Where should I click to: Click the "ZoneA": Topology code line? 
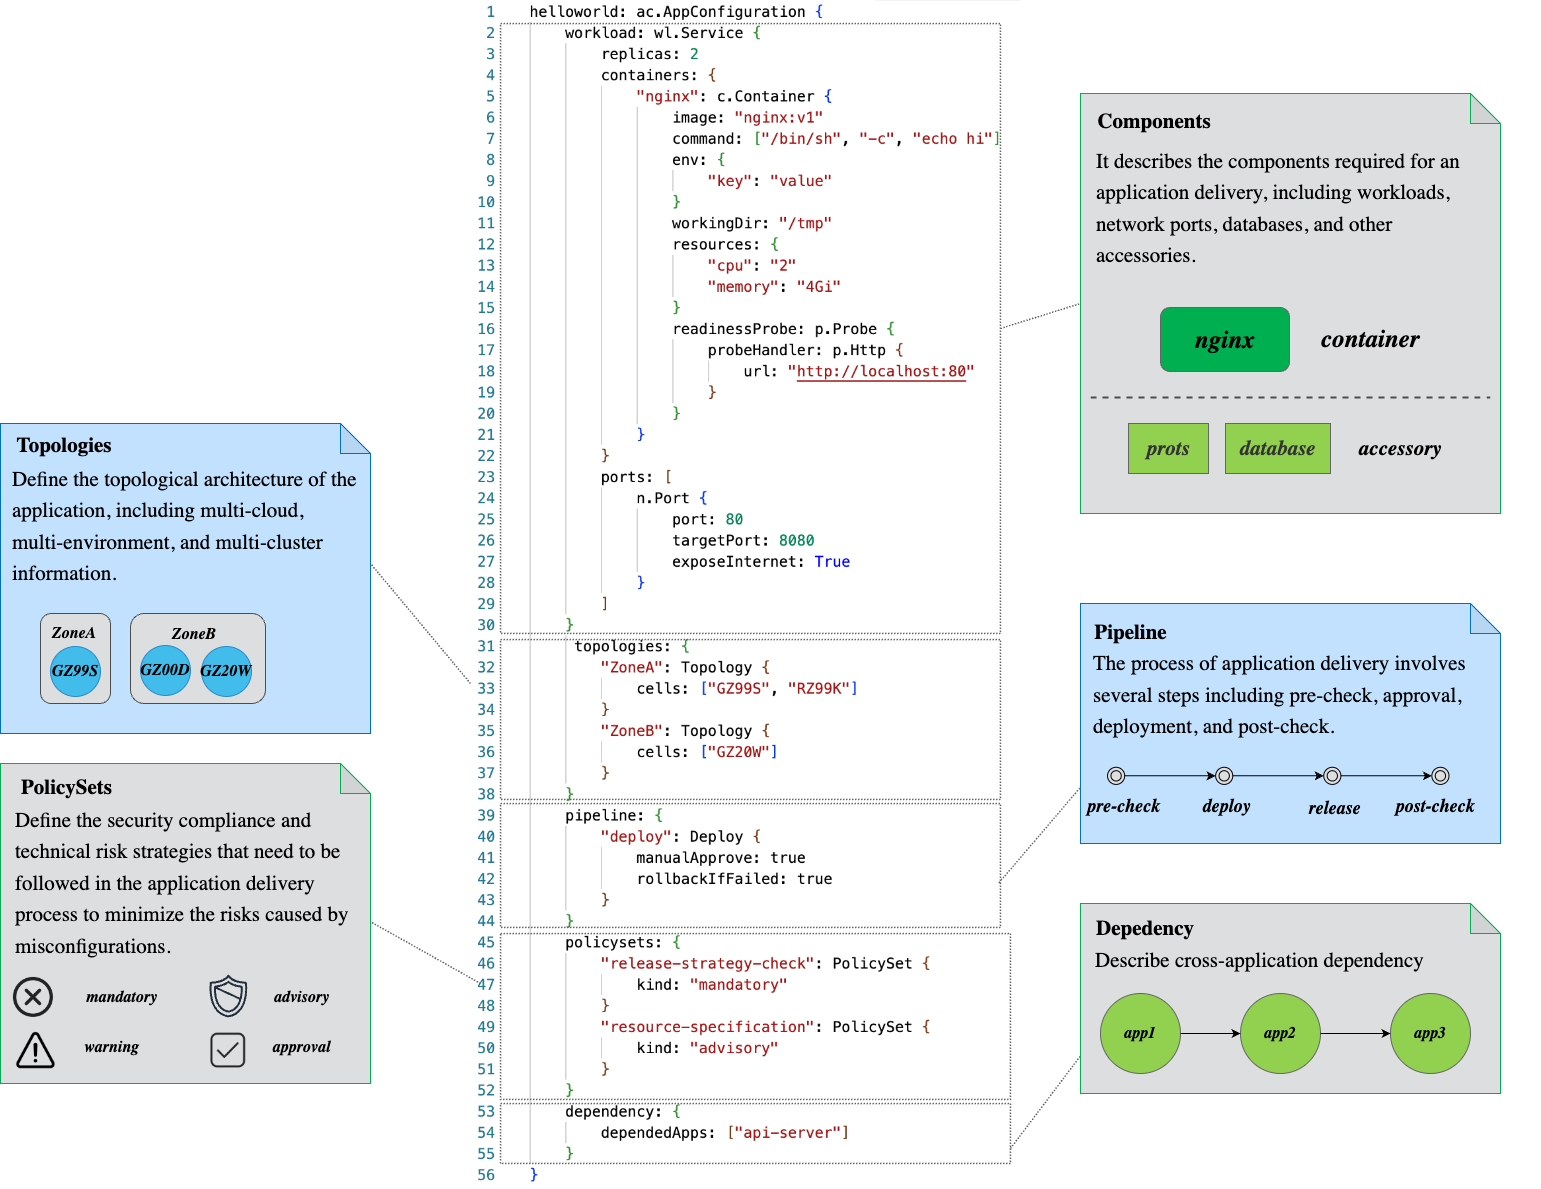point(685,667)
